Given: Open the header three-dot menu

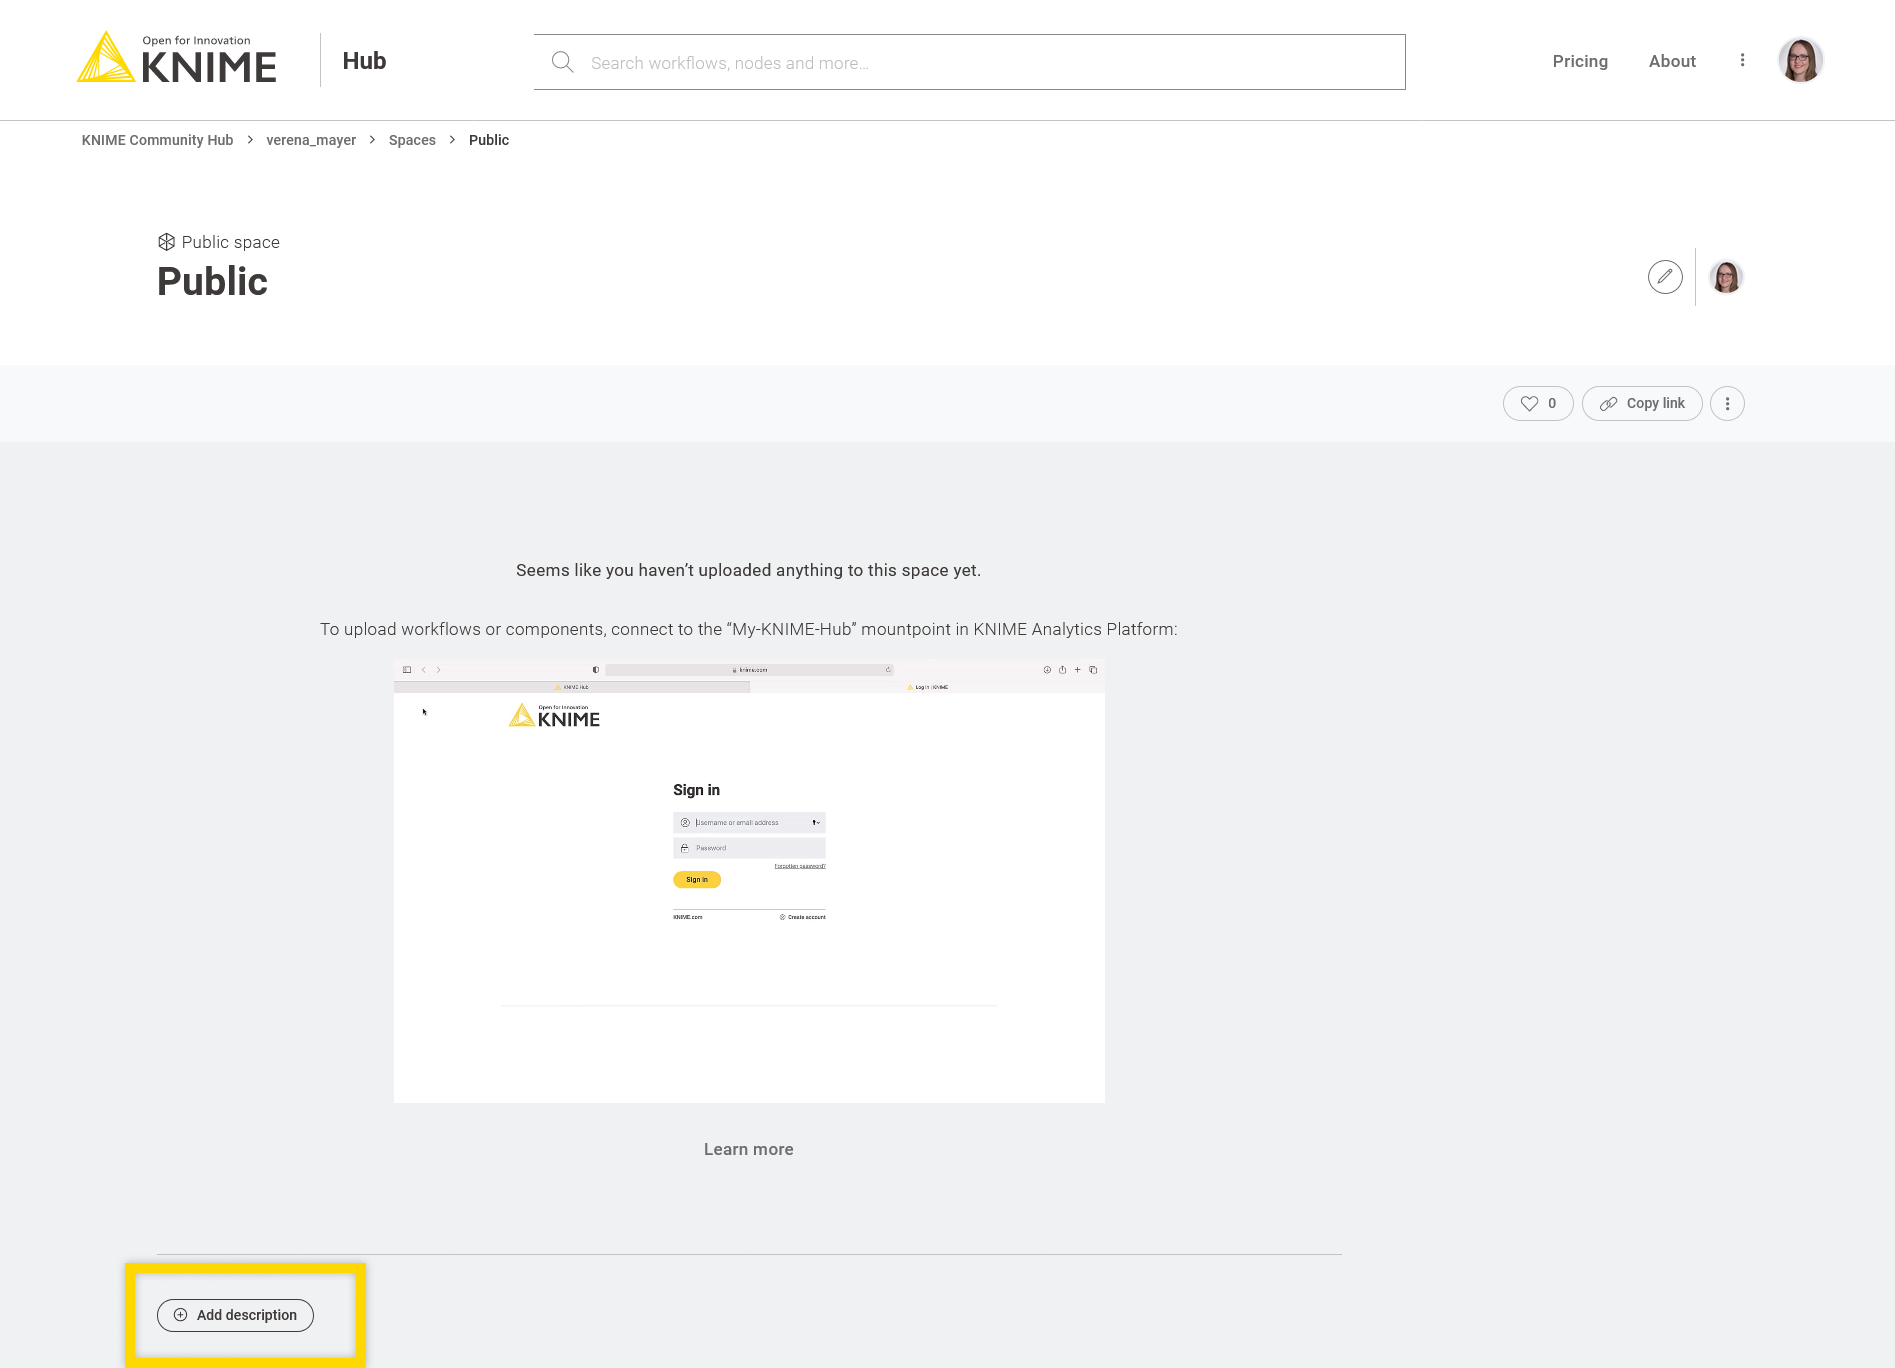Looking at the screenshot, I should coord(1742,61).
